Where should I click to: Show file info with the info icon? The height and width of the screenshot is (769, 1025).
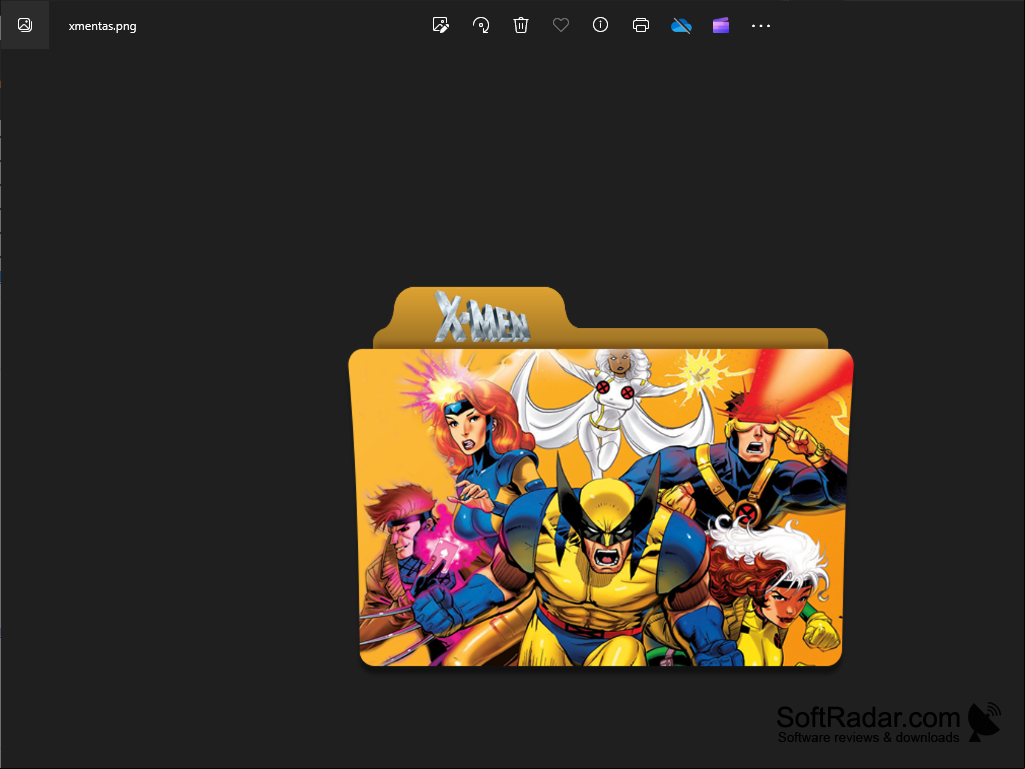pyautogui.click(x=600, y=25)
